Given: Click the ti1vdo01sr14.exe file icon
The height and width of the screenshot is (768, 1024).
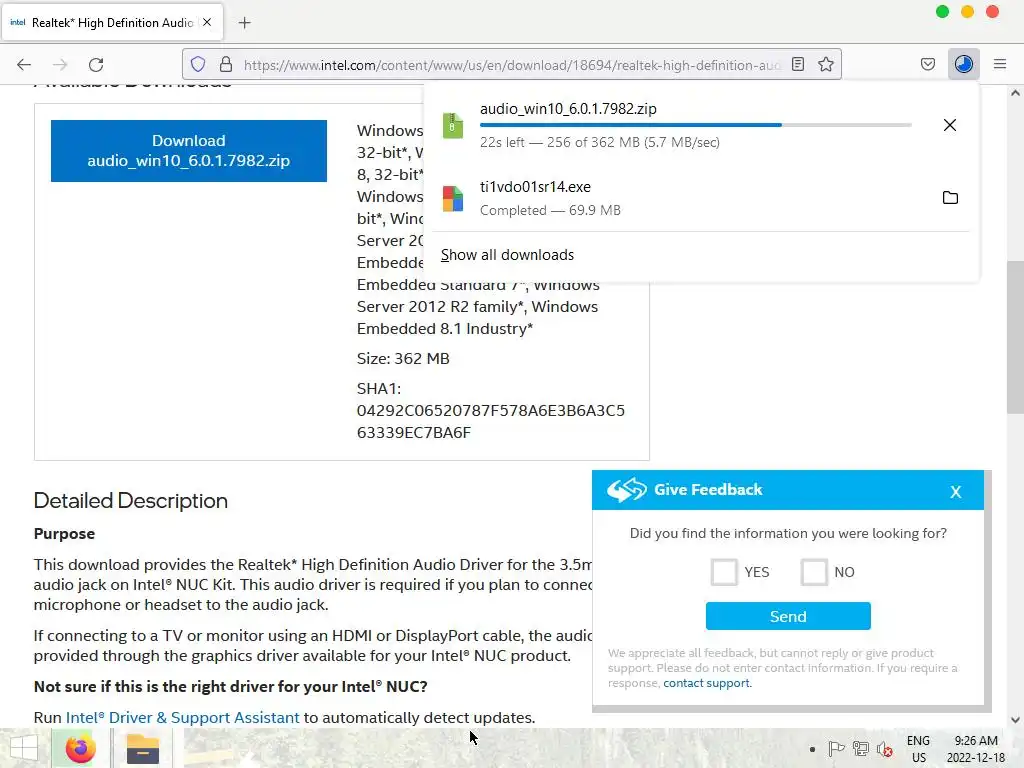Looking at the screenshot, I should [453, 199].
